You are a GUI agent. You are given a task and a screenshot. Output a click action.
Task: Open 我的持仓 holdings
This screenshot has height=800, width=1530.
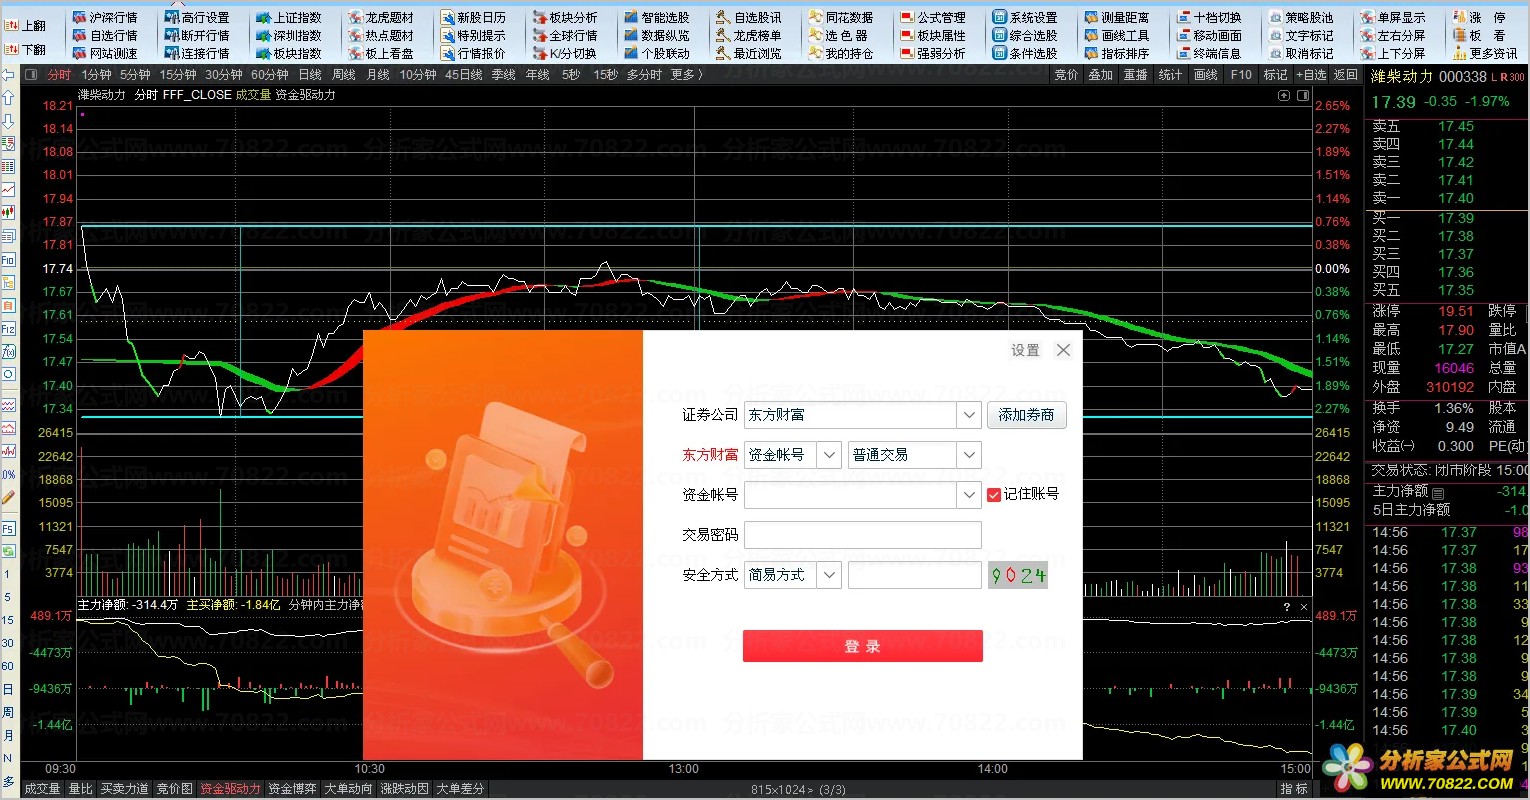[x=841, y=53]
